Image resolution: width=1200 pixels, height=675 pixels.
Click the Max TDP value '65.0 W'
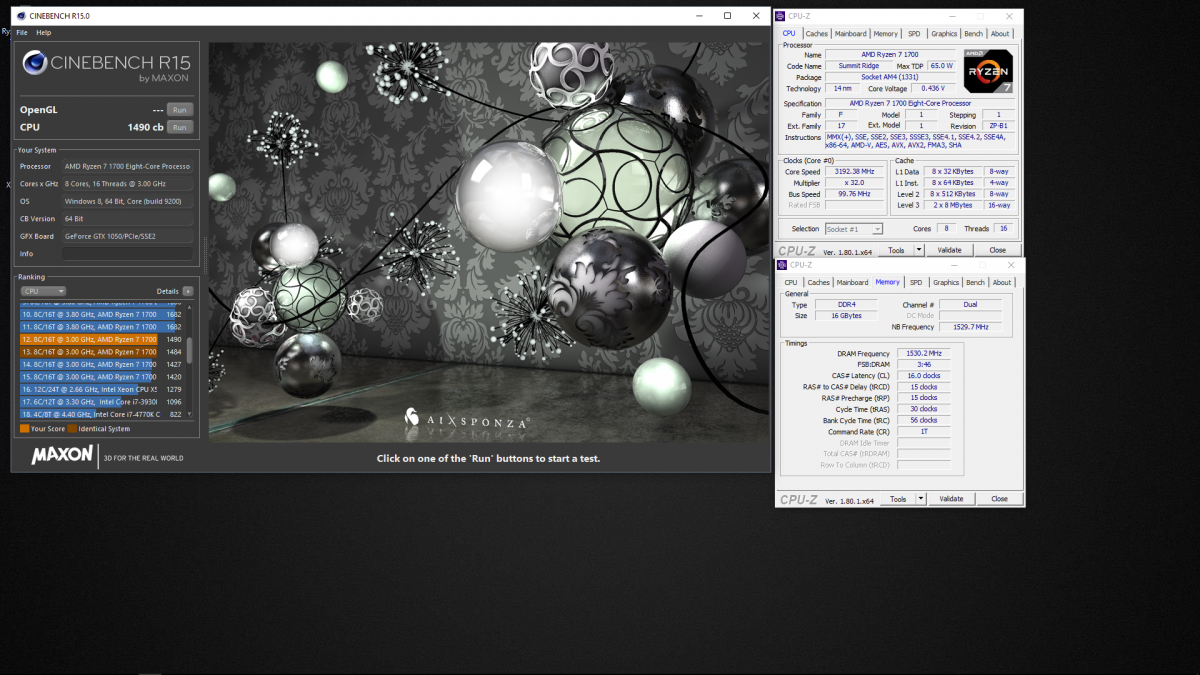941,66
